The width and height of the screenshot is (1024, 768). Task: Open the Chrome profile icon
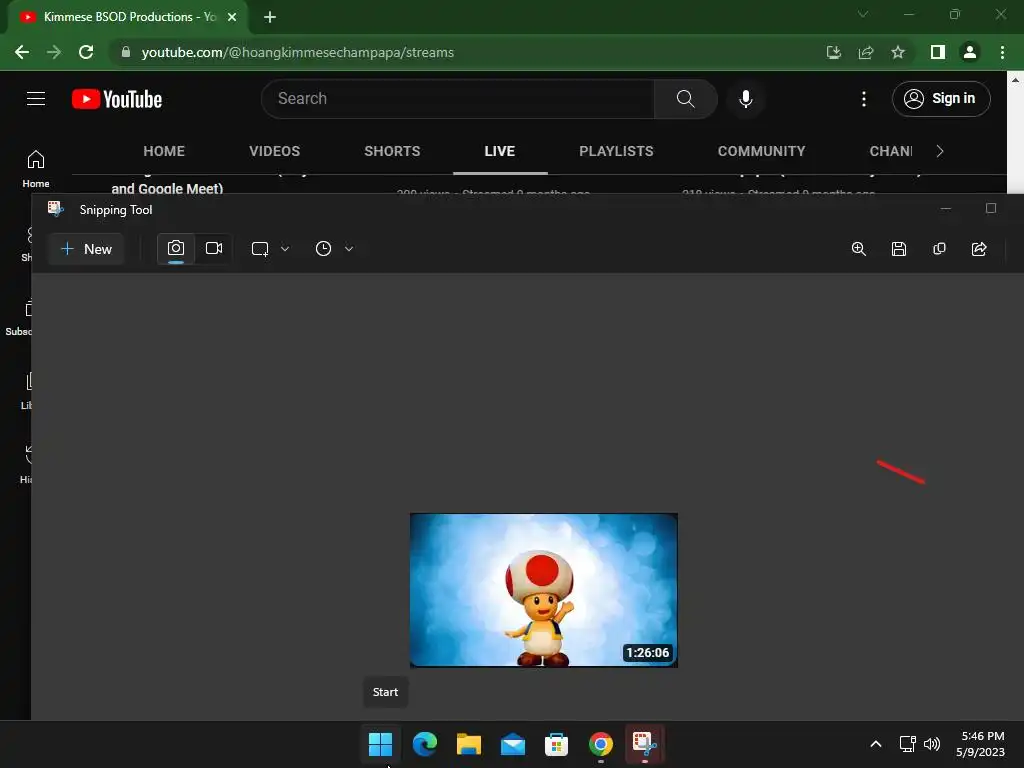point(970,52)
